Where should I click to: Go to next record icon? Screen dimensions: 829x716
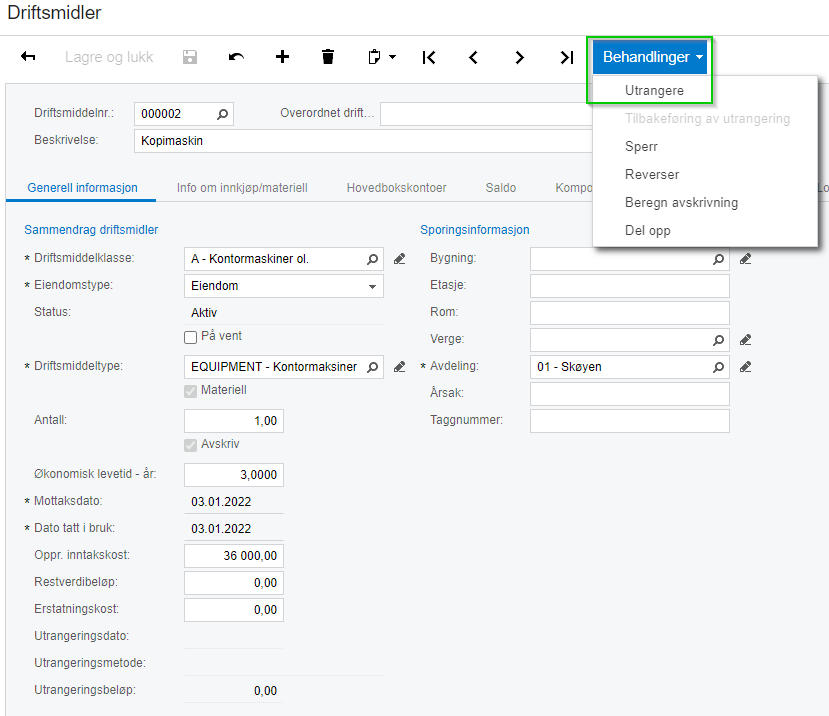(519, 57)
